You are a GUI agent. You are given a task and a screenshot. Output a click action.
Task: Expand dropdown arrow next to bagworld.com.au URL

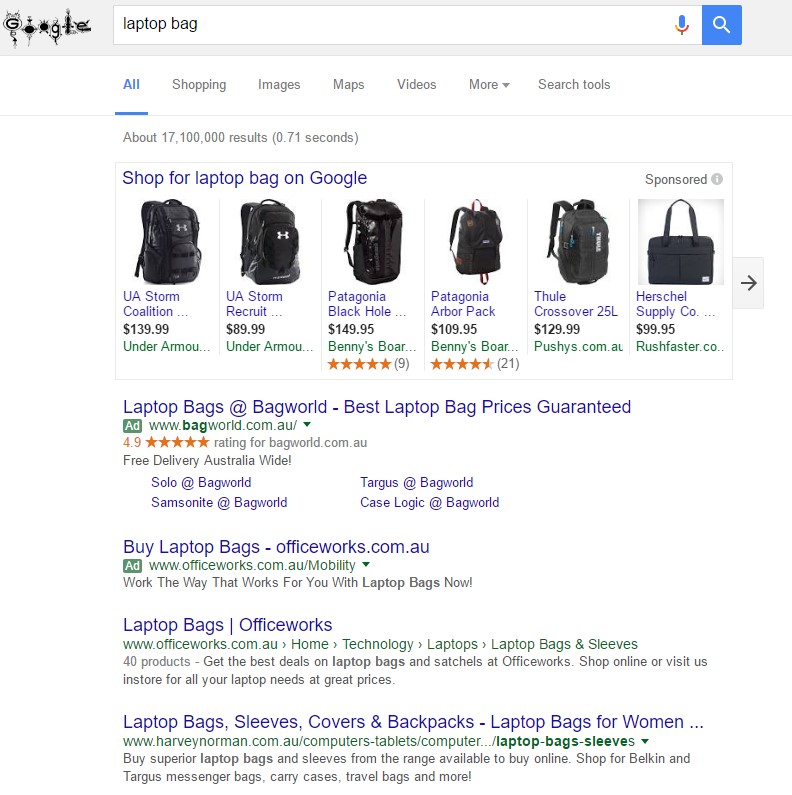pyautogui.click(x=307, y=424)
